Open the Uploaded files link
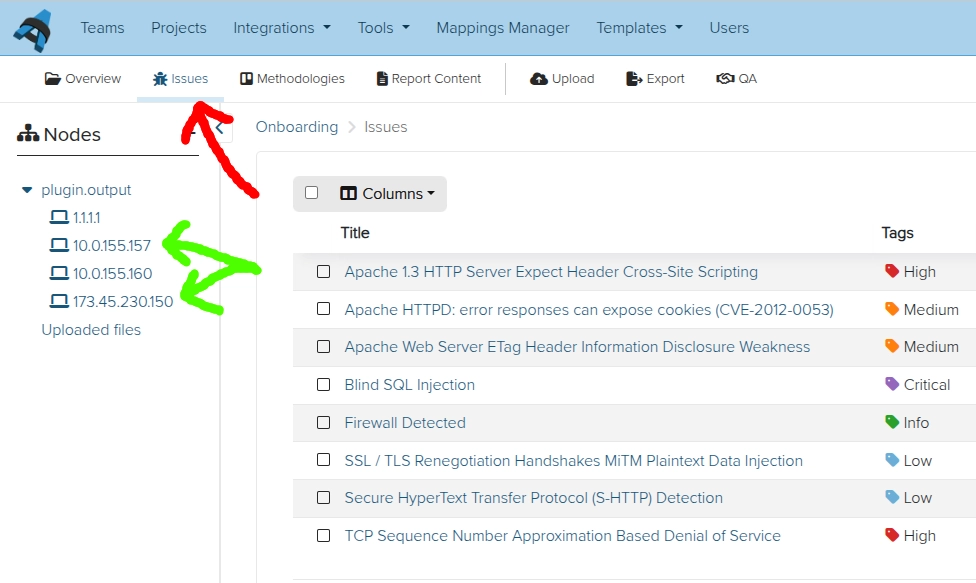976x583 pixels. [91, 330]
